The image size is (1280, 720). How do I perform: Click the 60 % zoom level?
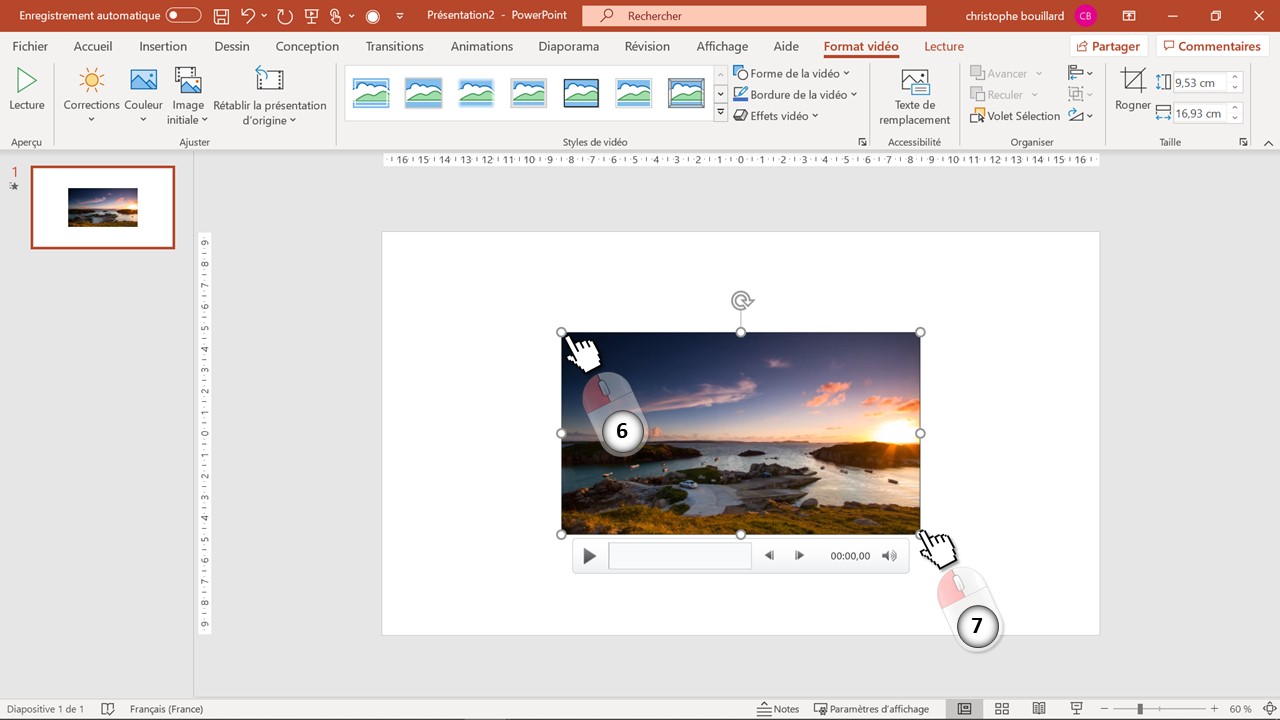point(1240,709)
